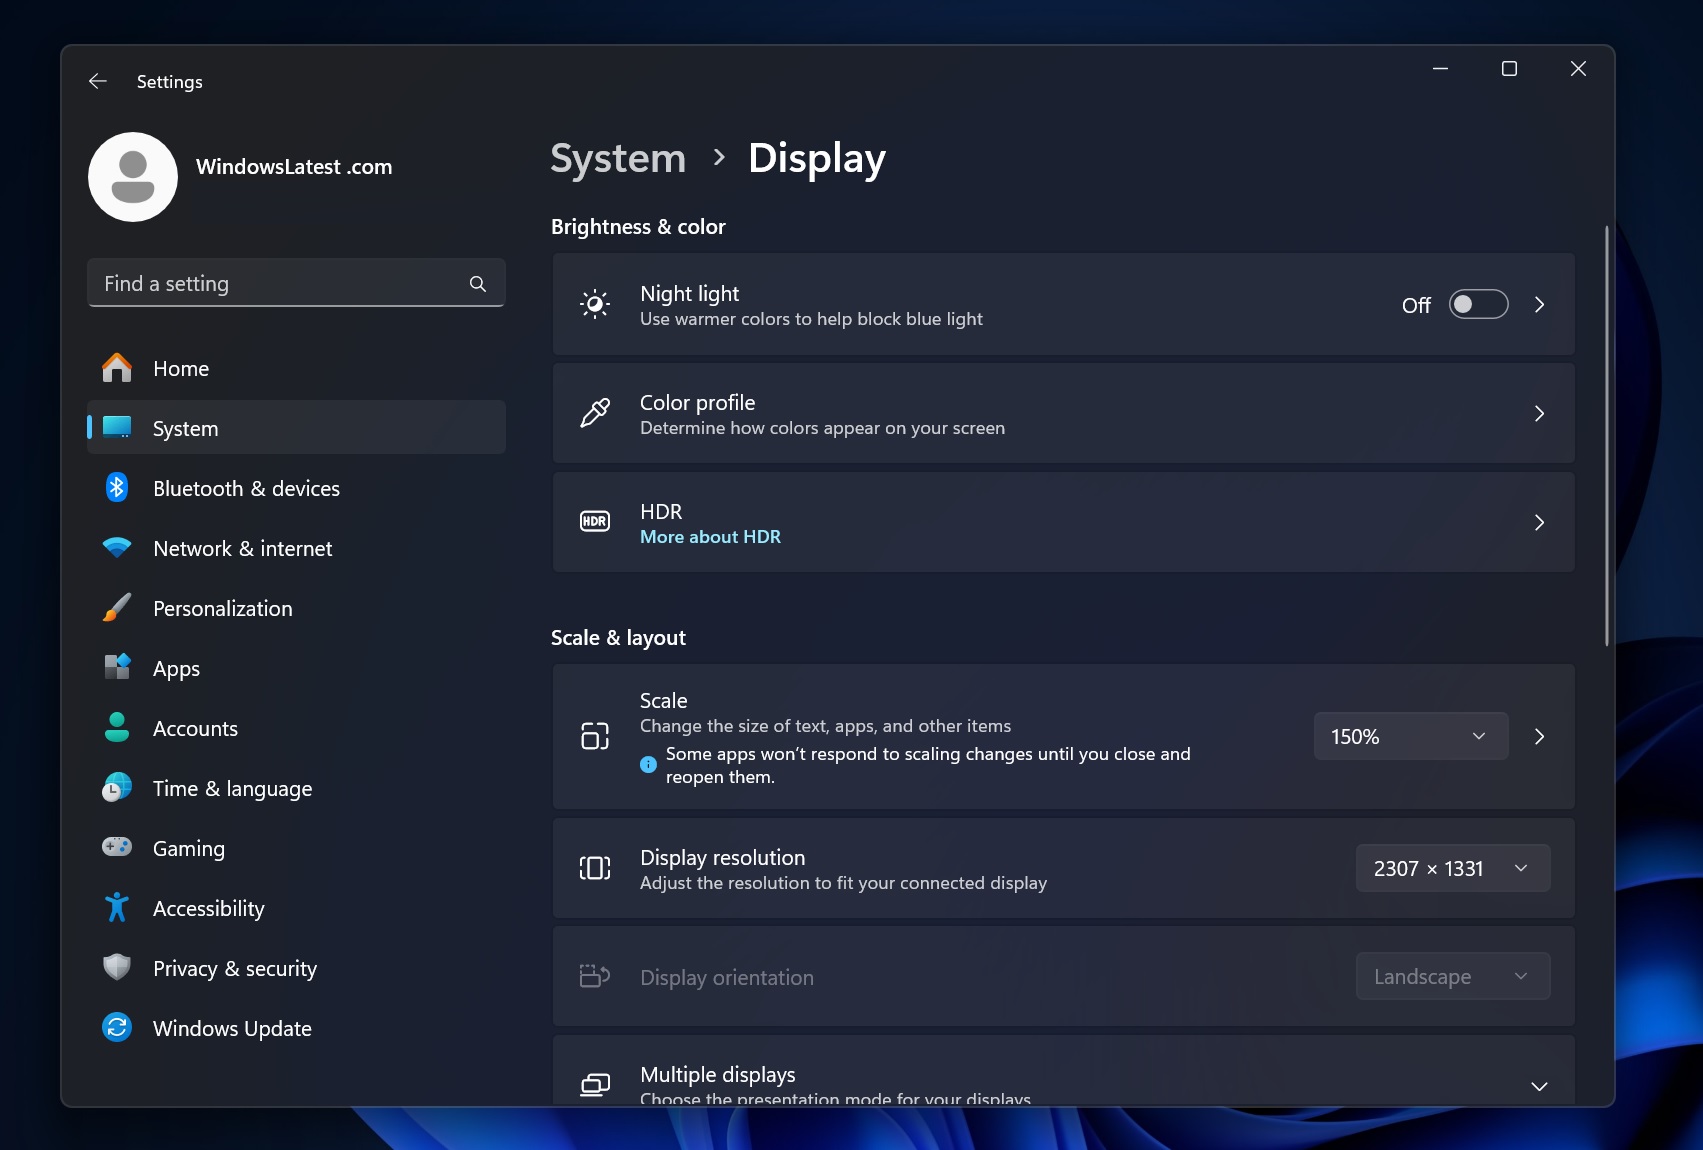This screenshot has height=1150, width=1703.
Task: Open the Display resolution dropdown
Action: pos(1452,868)
